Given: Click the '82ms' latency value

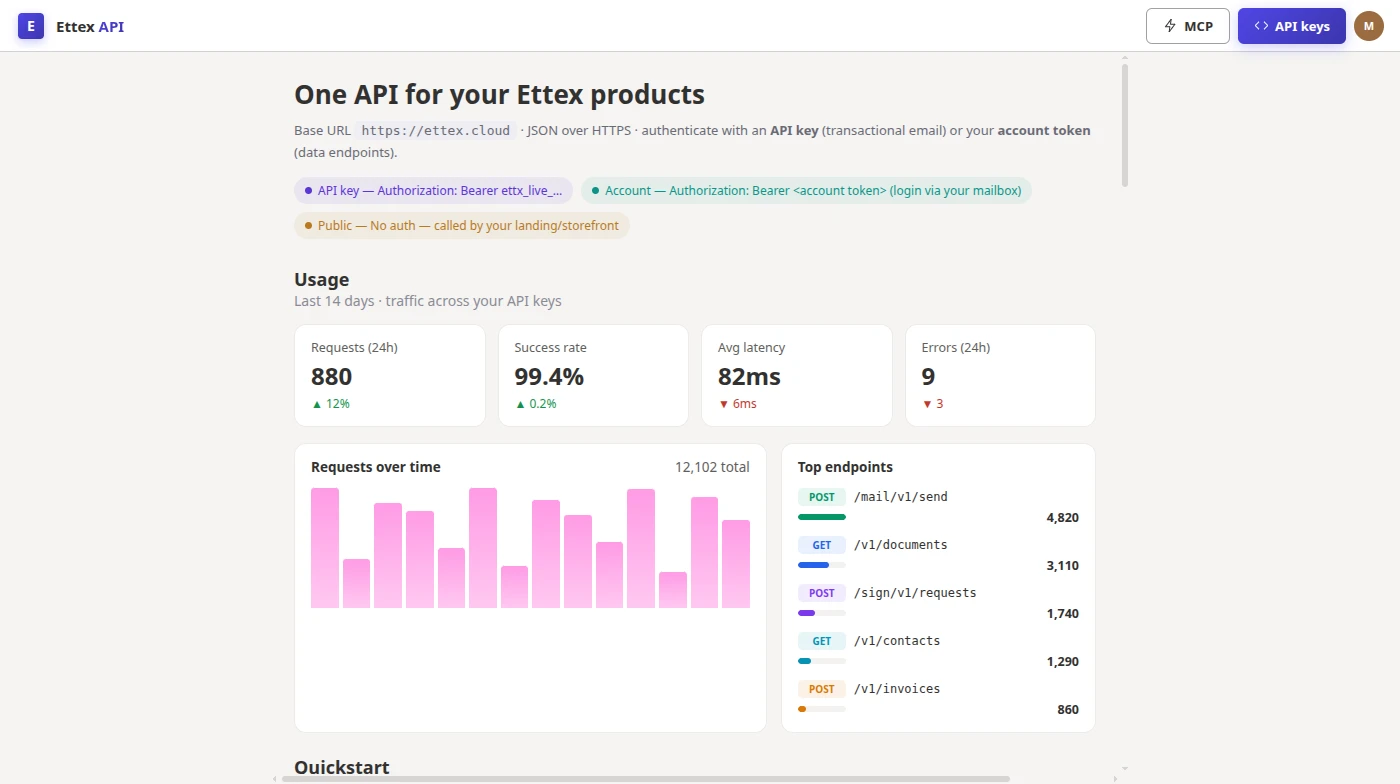Looking at the screenshot, I should [x=749, y=377].
